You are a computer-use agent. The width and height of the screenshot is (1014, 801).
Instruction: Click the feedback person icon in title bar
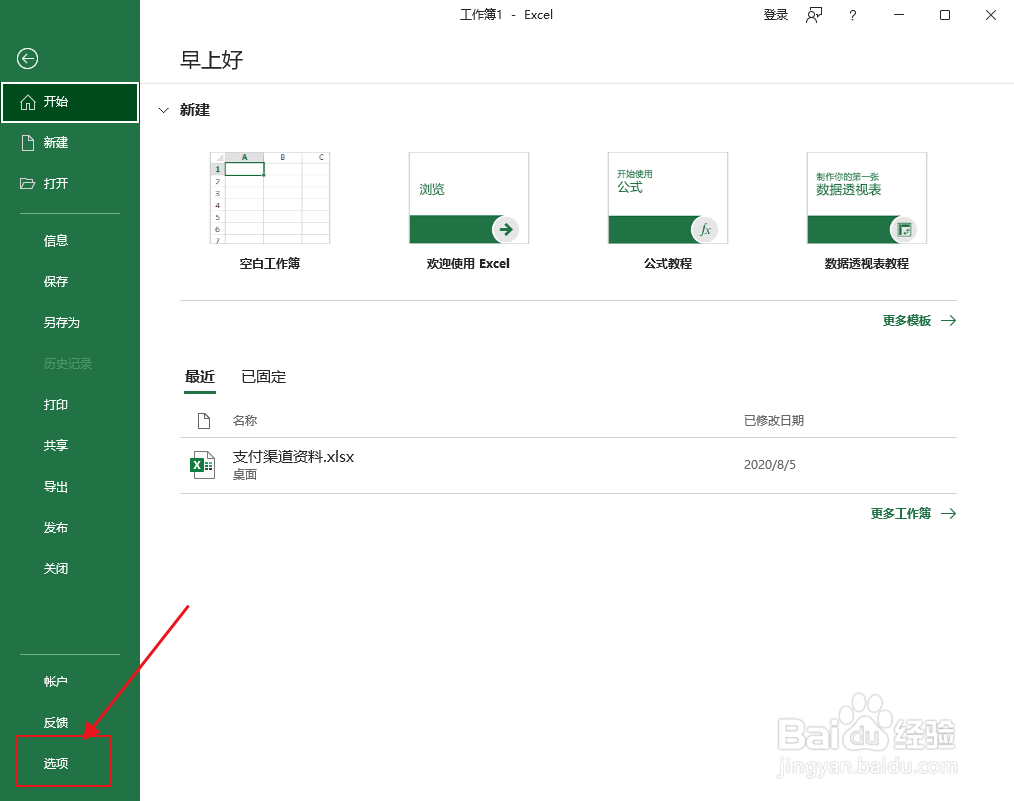[814, 15]
